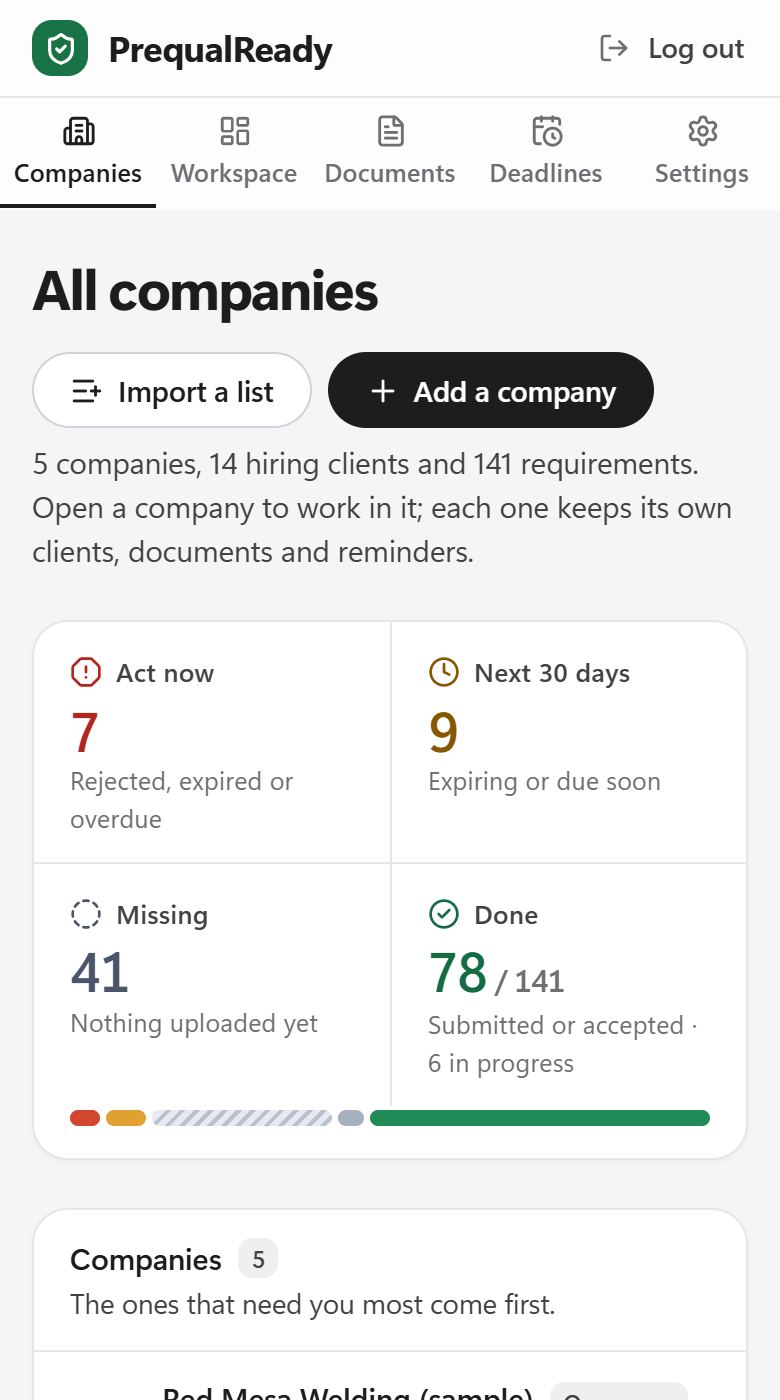The image size is (780, 1400).
Task: Click the Log out arrow icon
Action: 613,48
